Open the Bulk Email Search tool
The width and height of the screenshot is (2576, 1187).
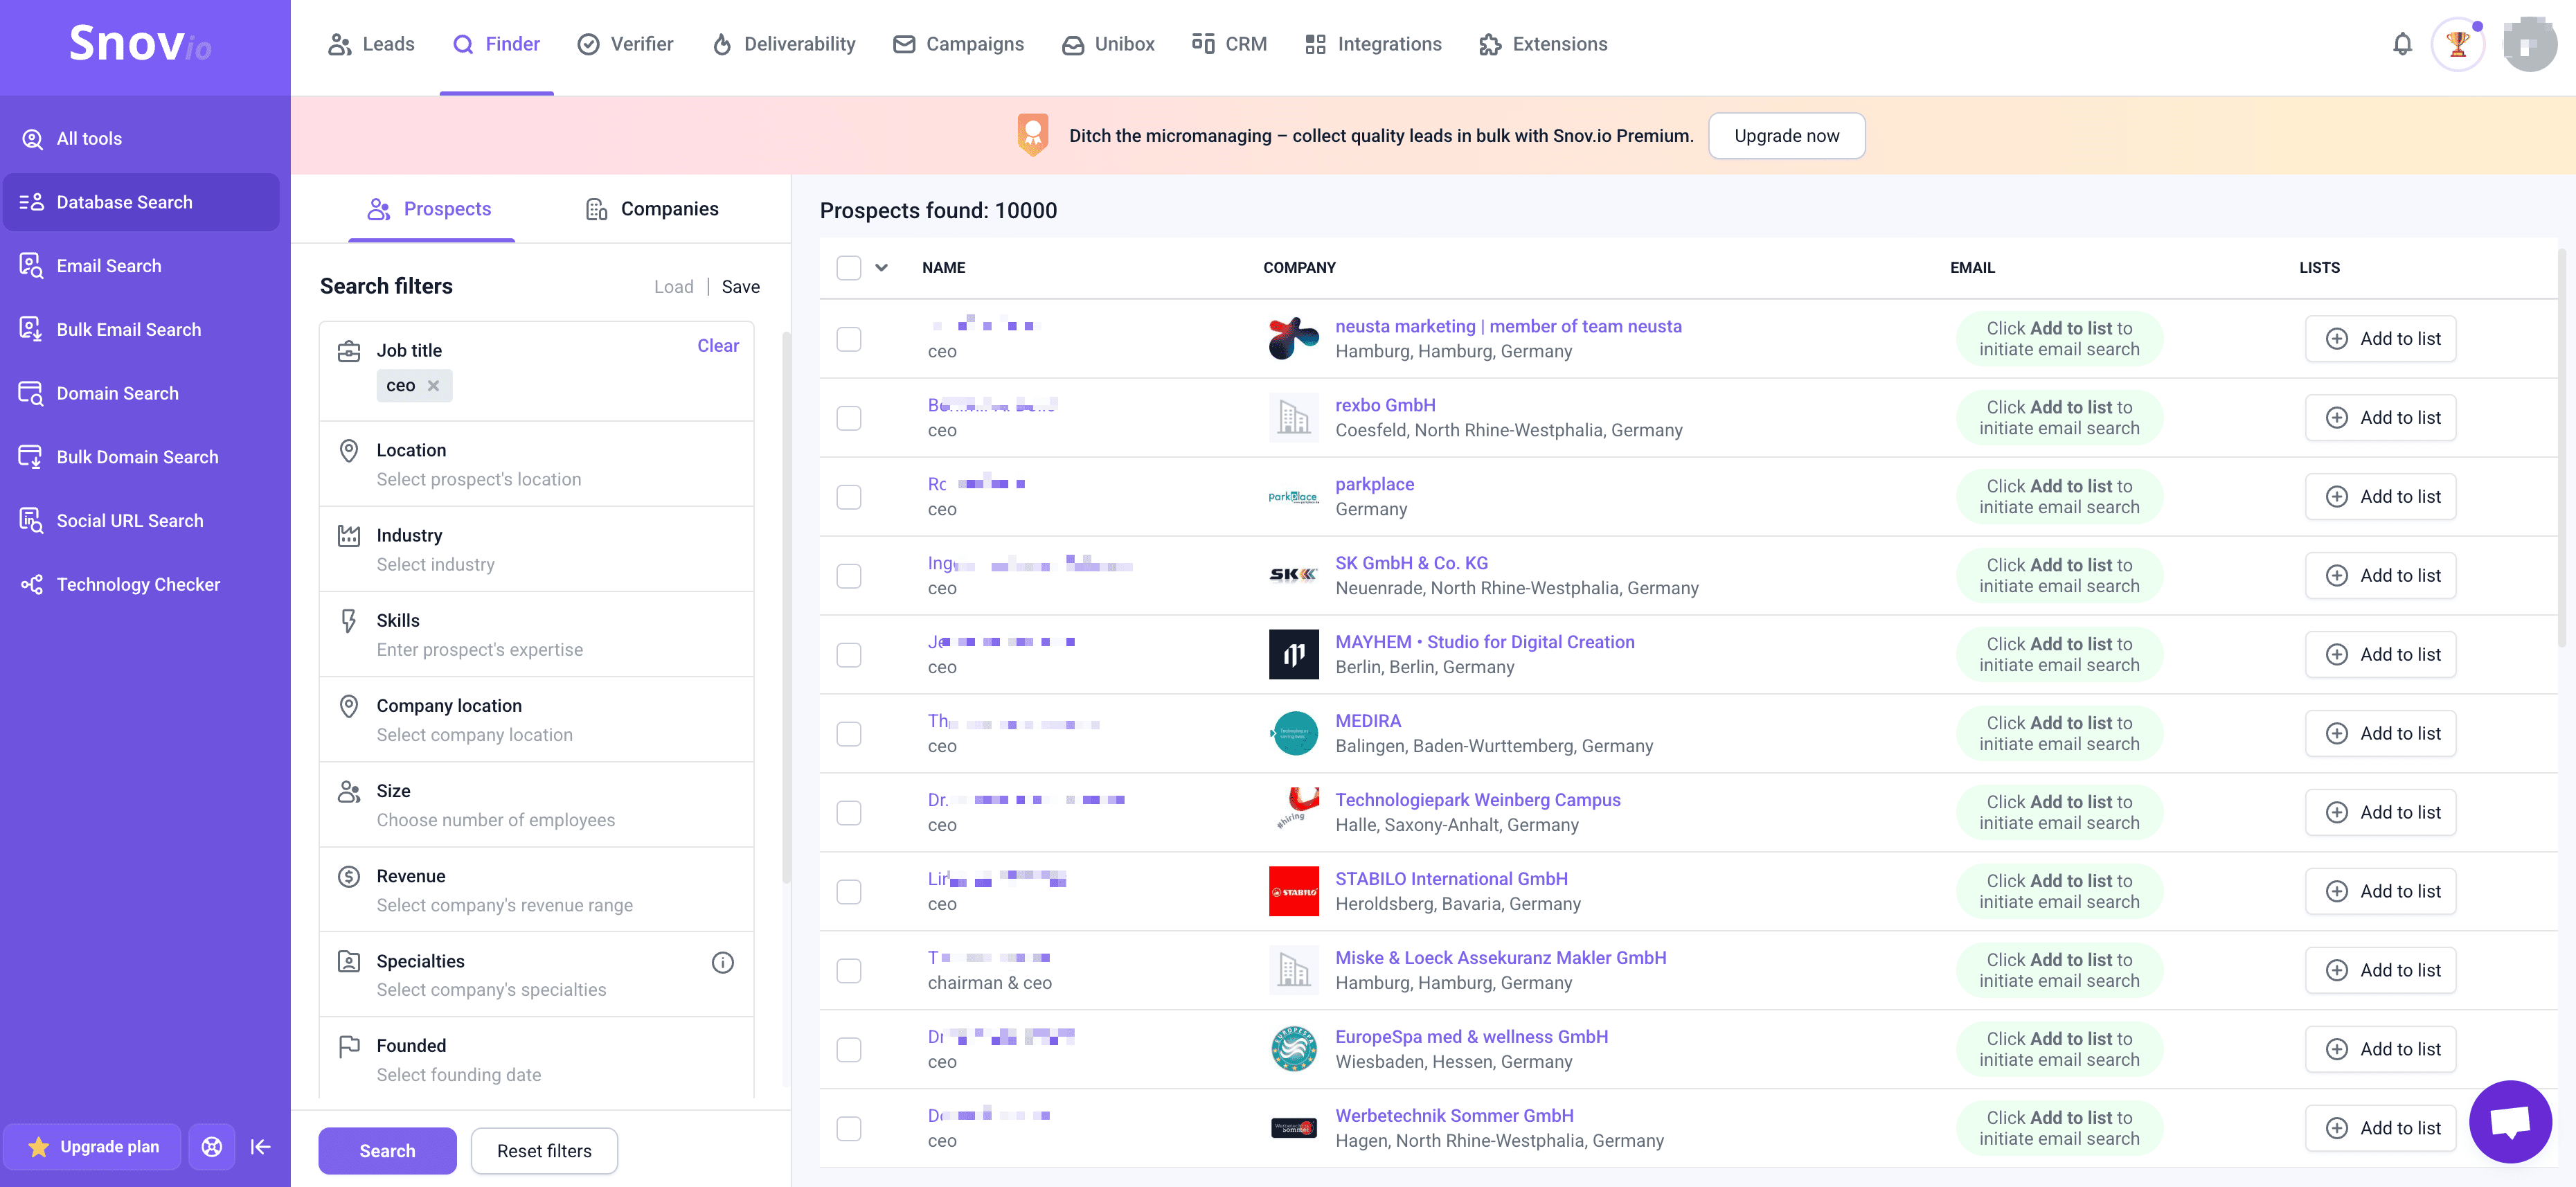(x=129, y=329)
